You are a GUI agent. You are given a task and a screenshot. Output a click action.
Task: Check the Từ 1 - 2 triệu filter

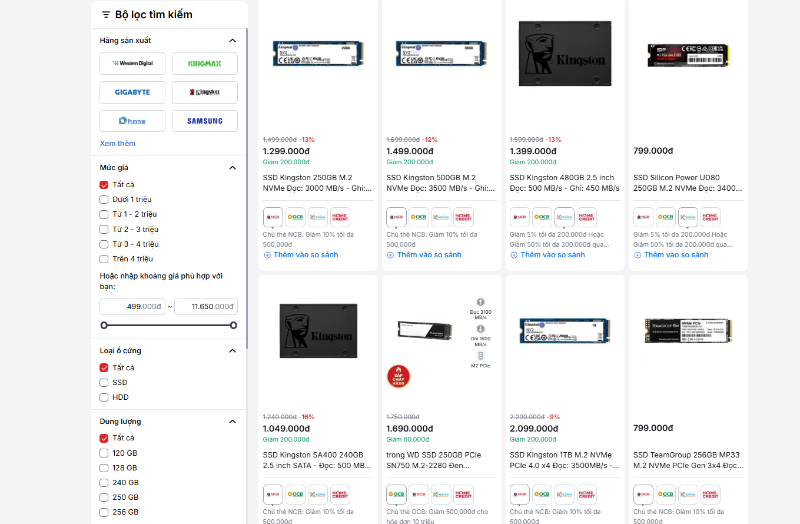point(104,214)
